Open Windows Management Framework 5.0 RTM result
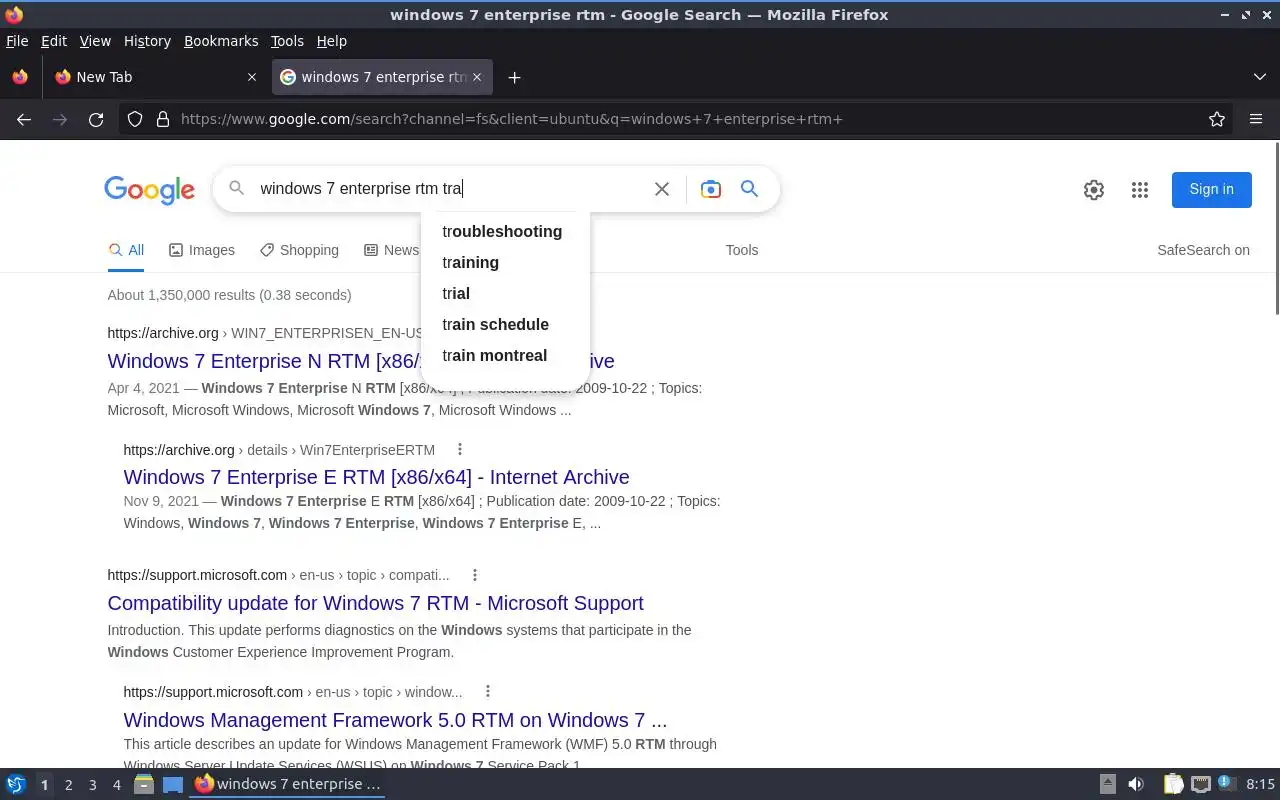This screenshot has height=800, width=1280. pos(395,720)
